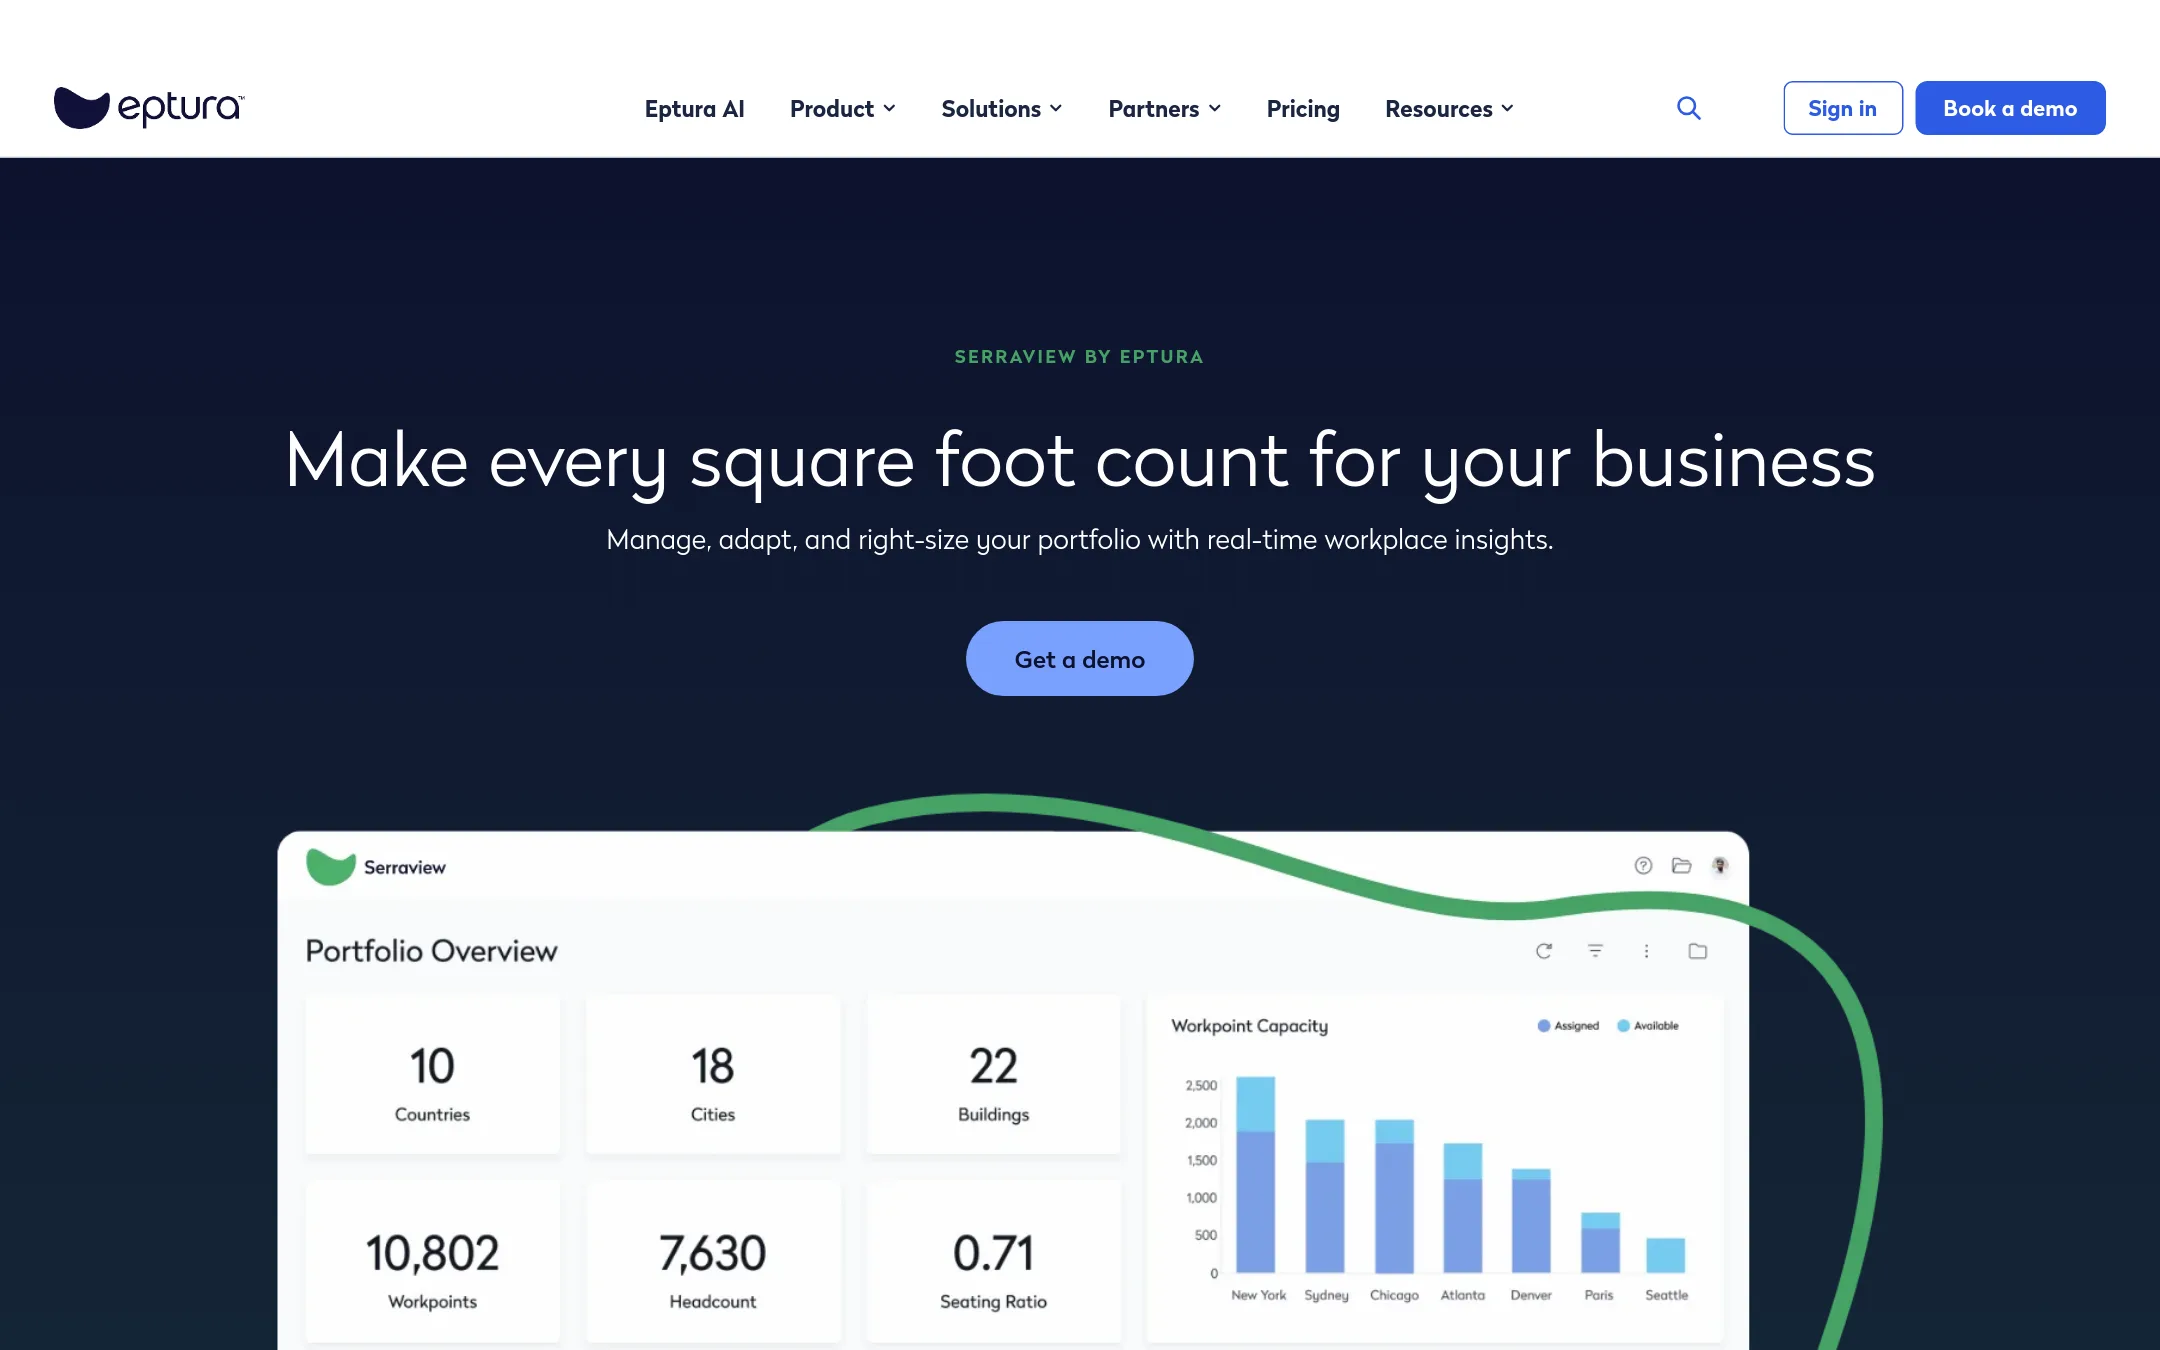
Task: Click the Sydney axis label
Action: 1326,1295
